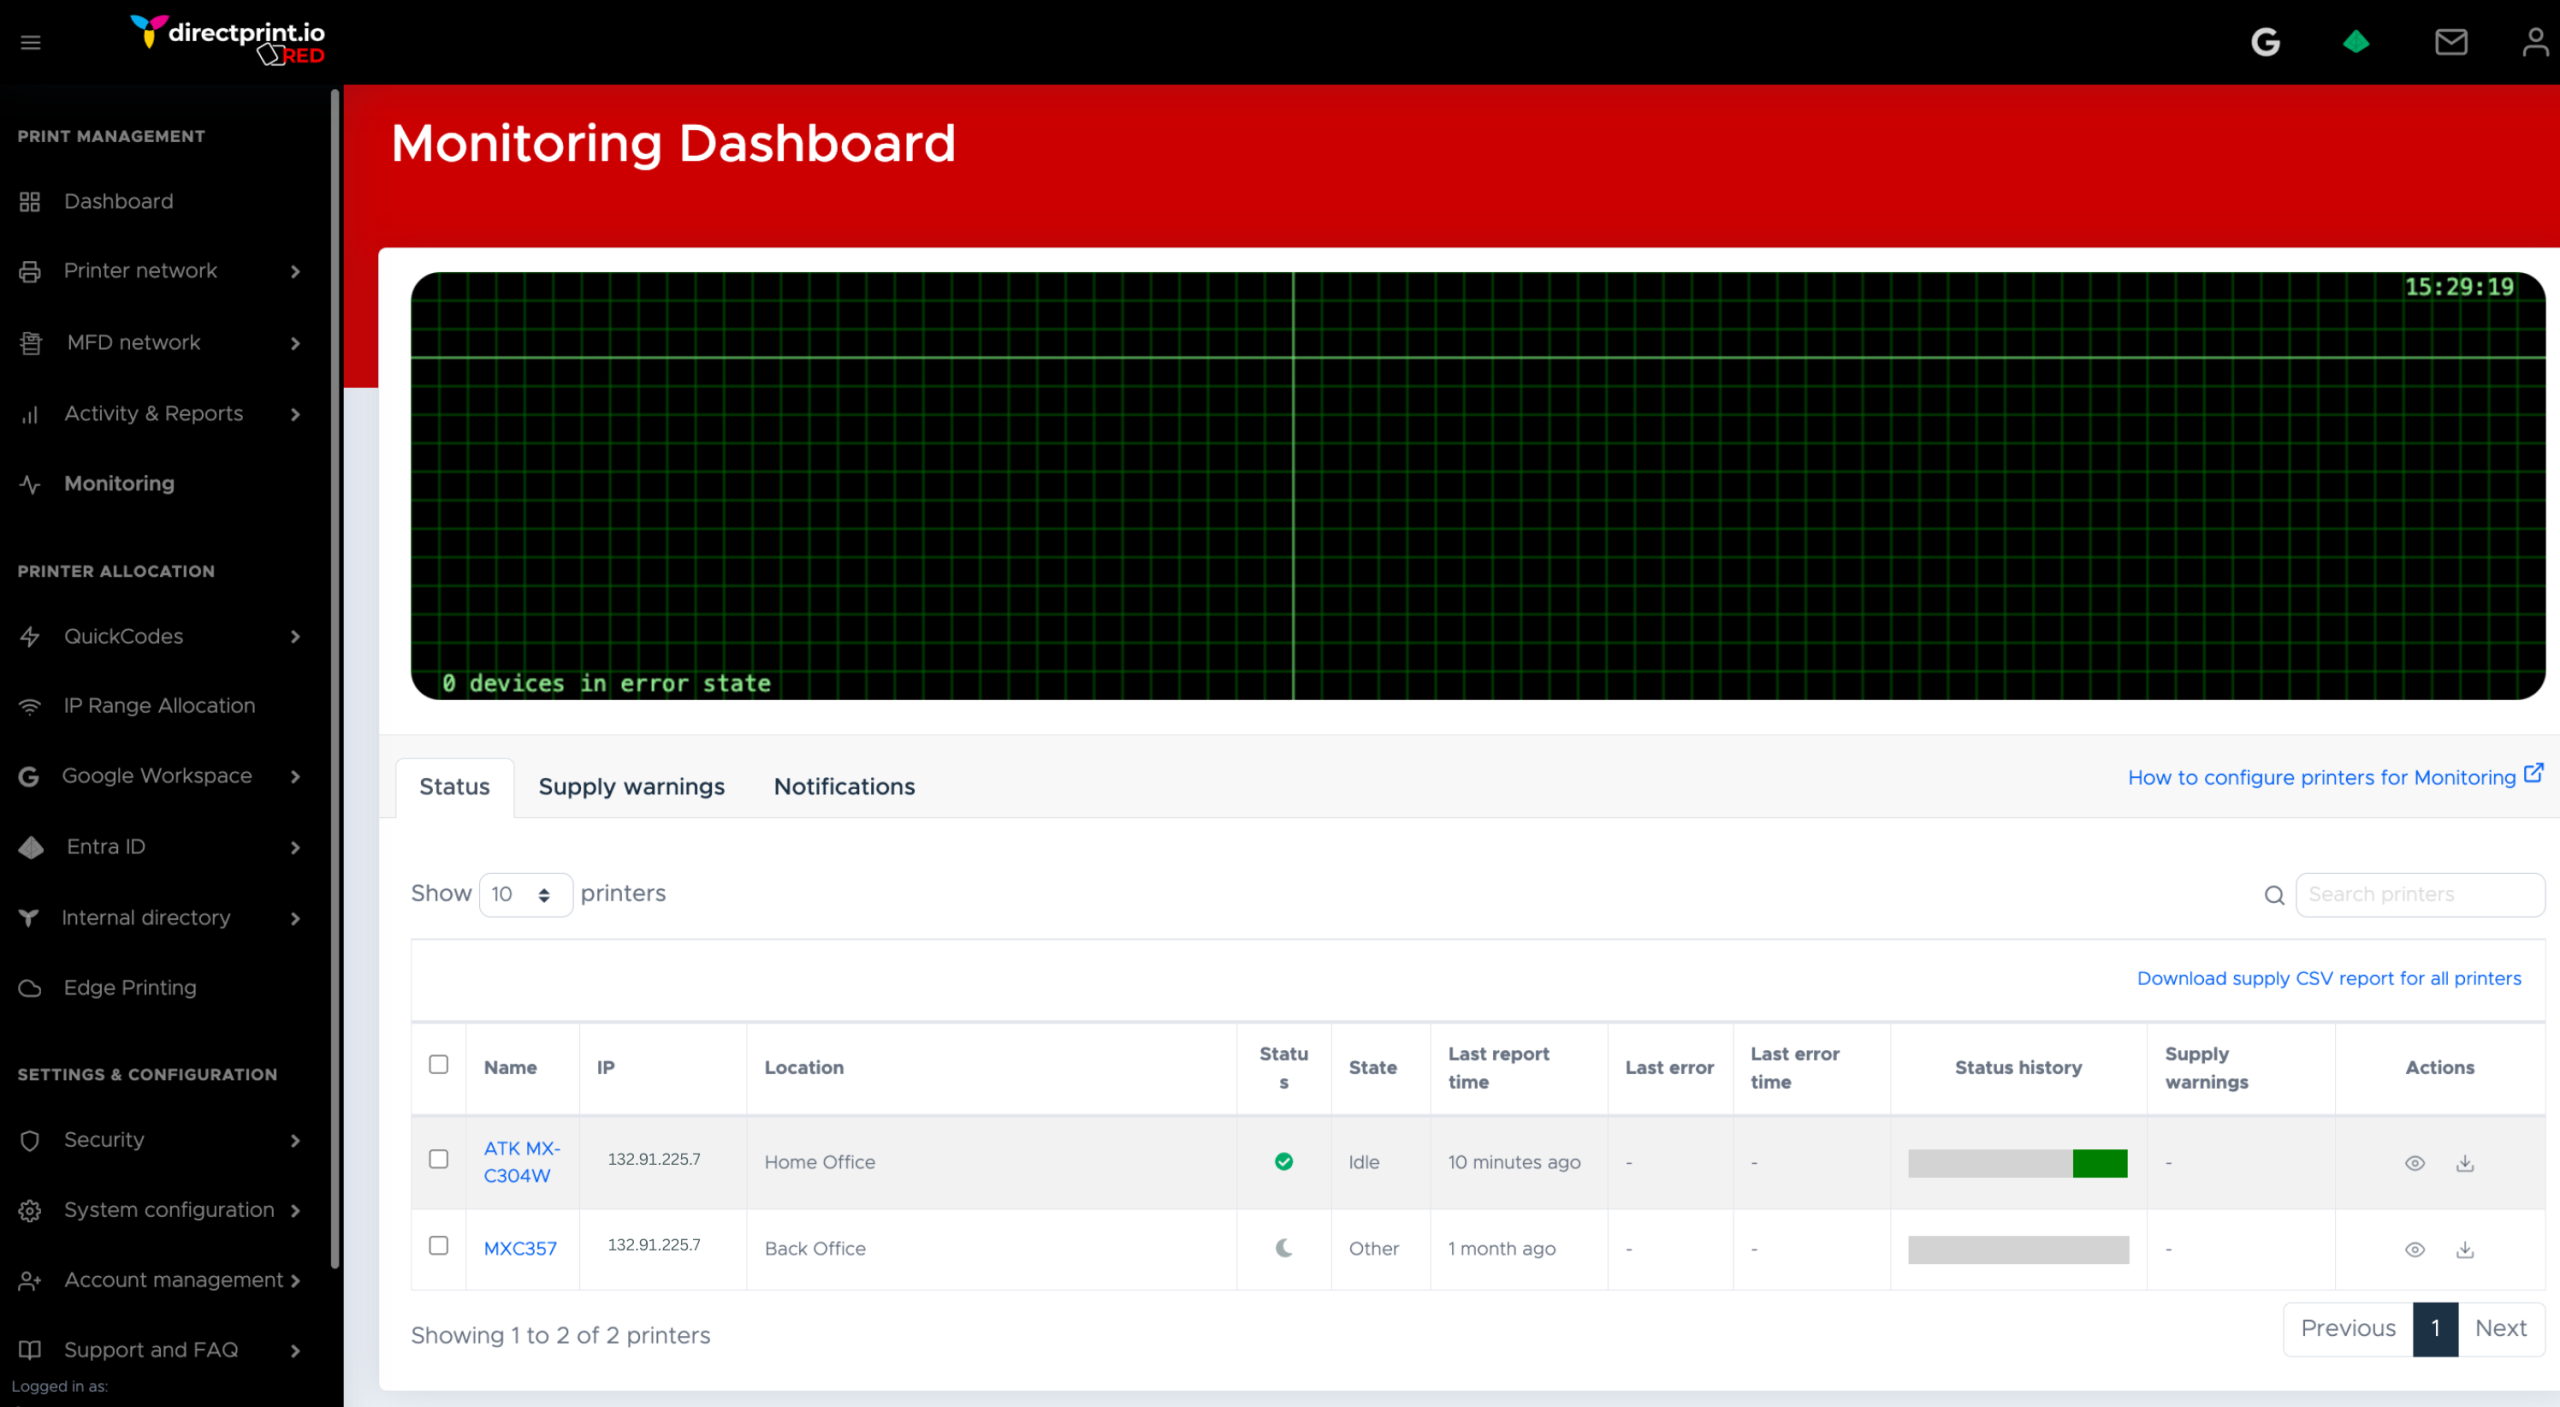Open the user profile icon
This screenshot has height=1407, width=2560.
[x=2534, y=42]
